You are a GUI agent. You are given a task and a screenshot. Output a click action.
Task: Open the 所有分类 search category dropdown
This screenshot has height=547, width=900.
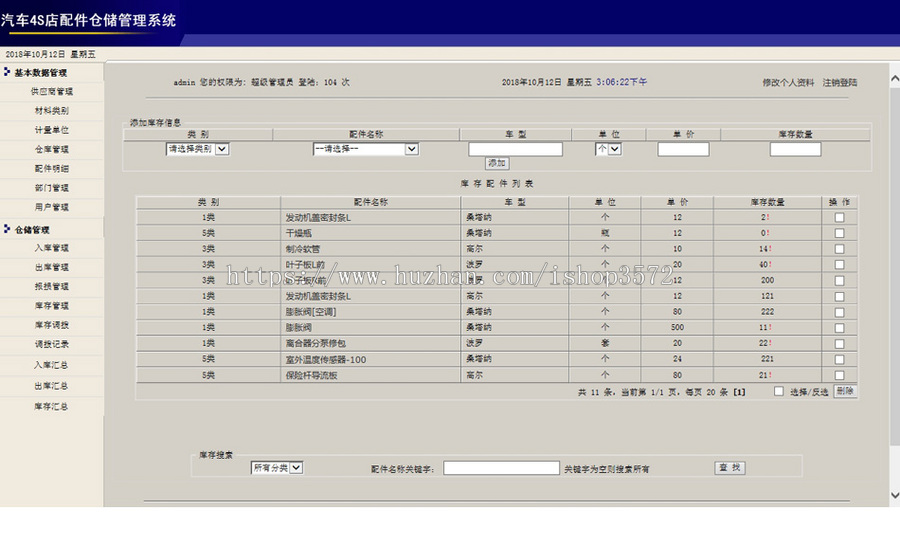tap(277, 468)
